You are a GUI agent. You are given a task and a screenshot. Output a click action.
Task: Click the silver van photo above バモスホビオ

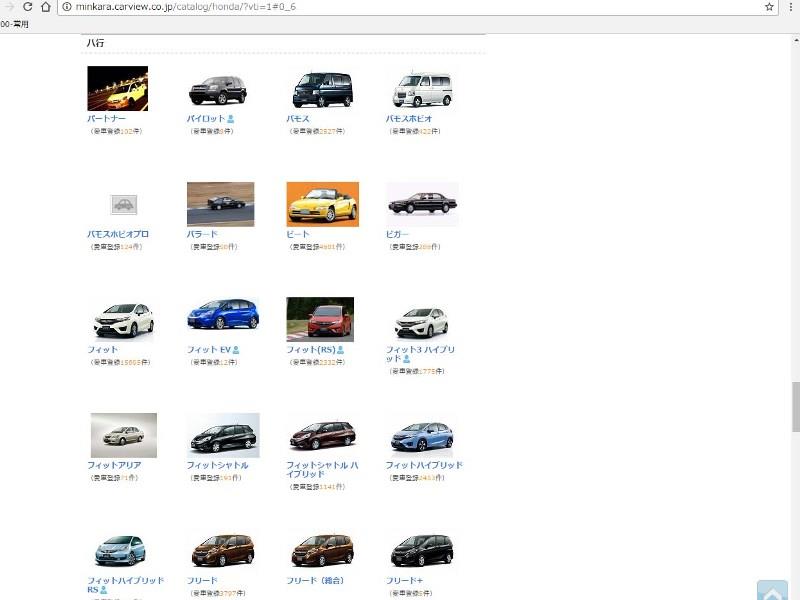point(422,89)
